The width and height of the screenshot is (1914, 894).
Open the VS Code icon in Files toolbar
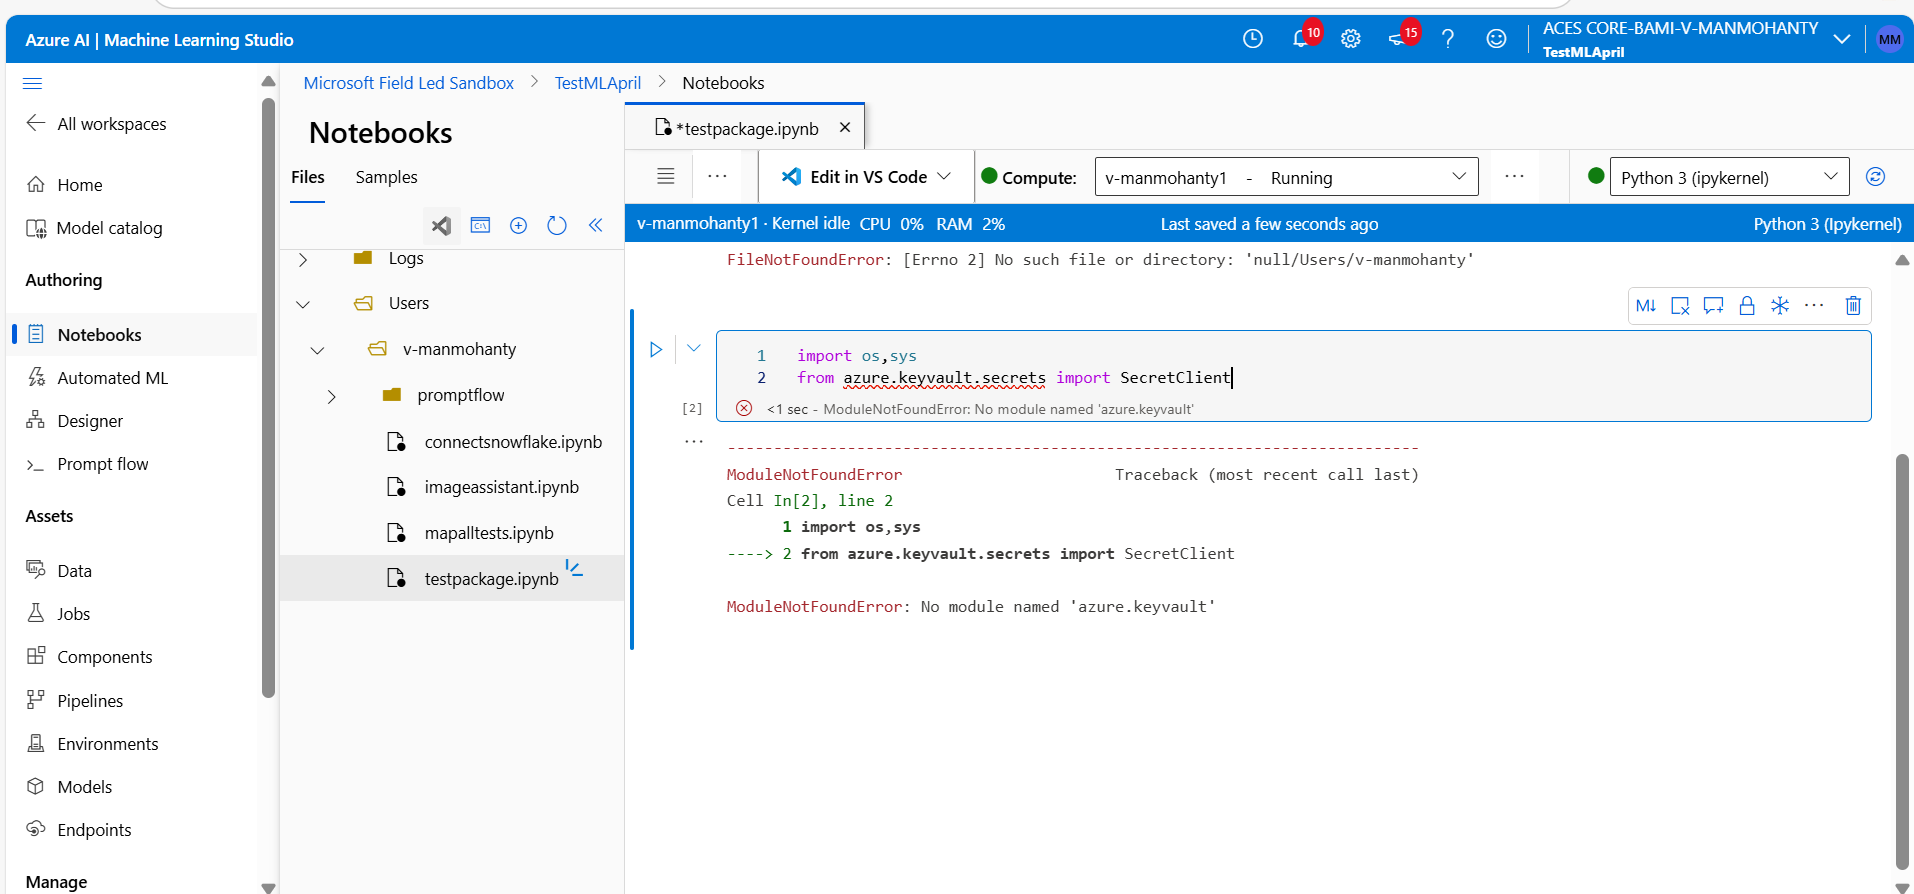[441, 226]
